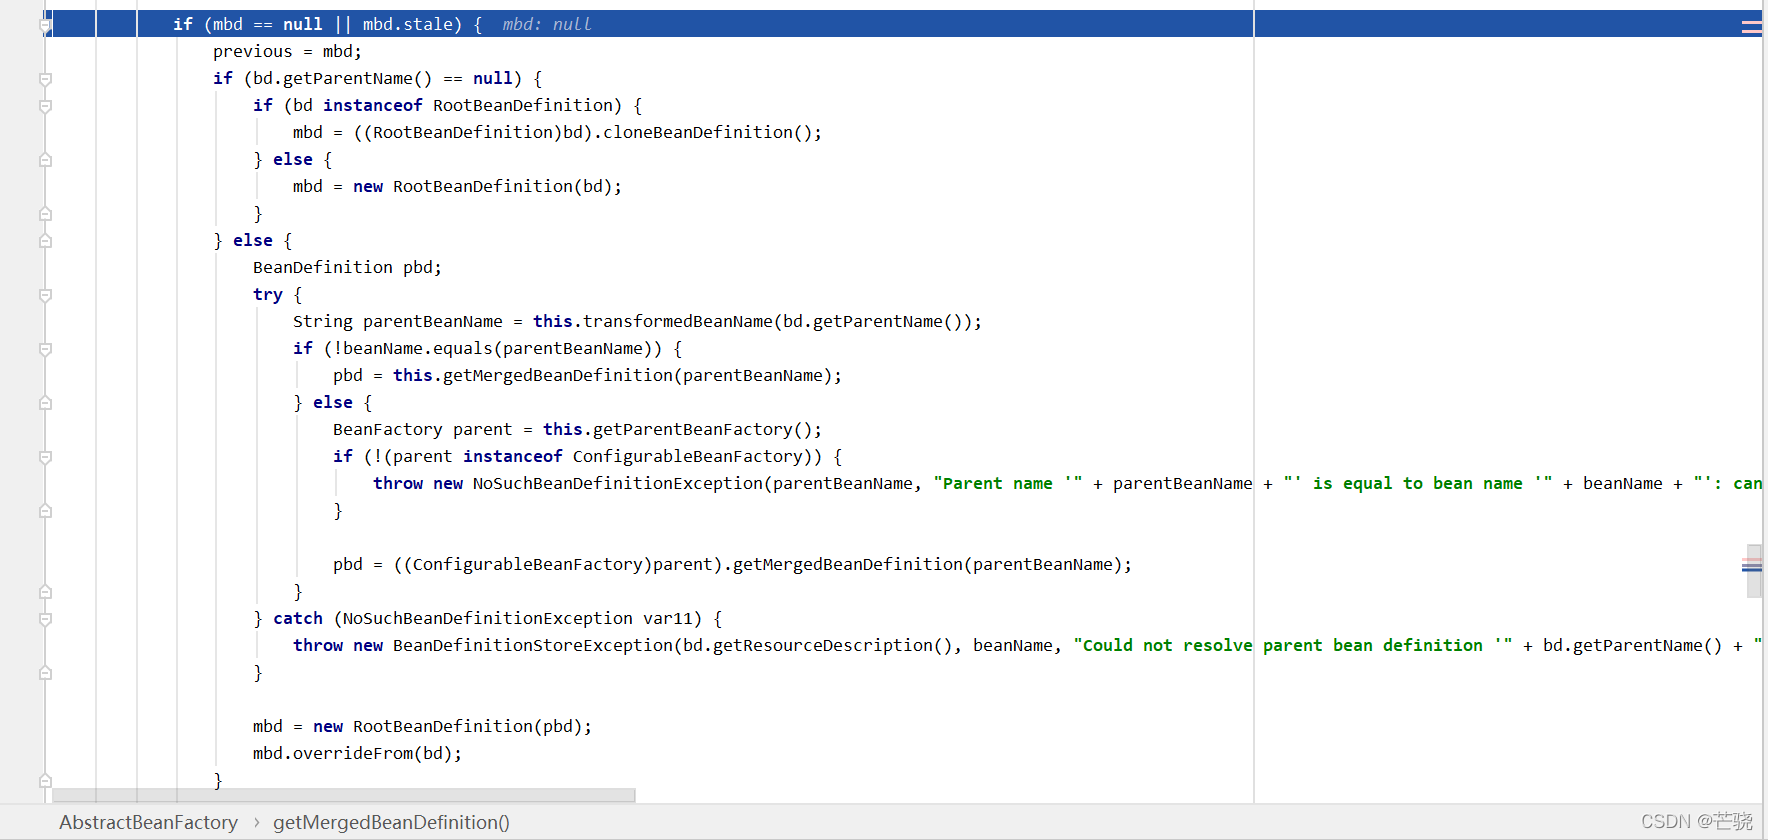This screenshot has height=840, width=1768.
Task: Click "Could not resolve parent bean definition" string
Action: pyautogui.click(x=1292, y=645)
